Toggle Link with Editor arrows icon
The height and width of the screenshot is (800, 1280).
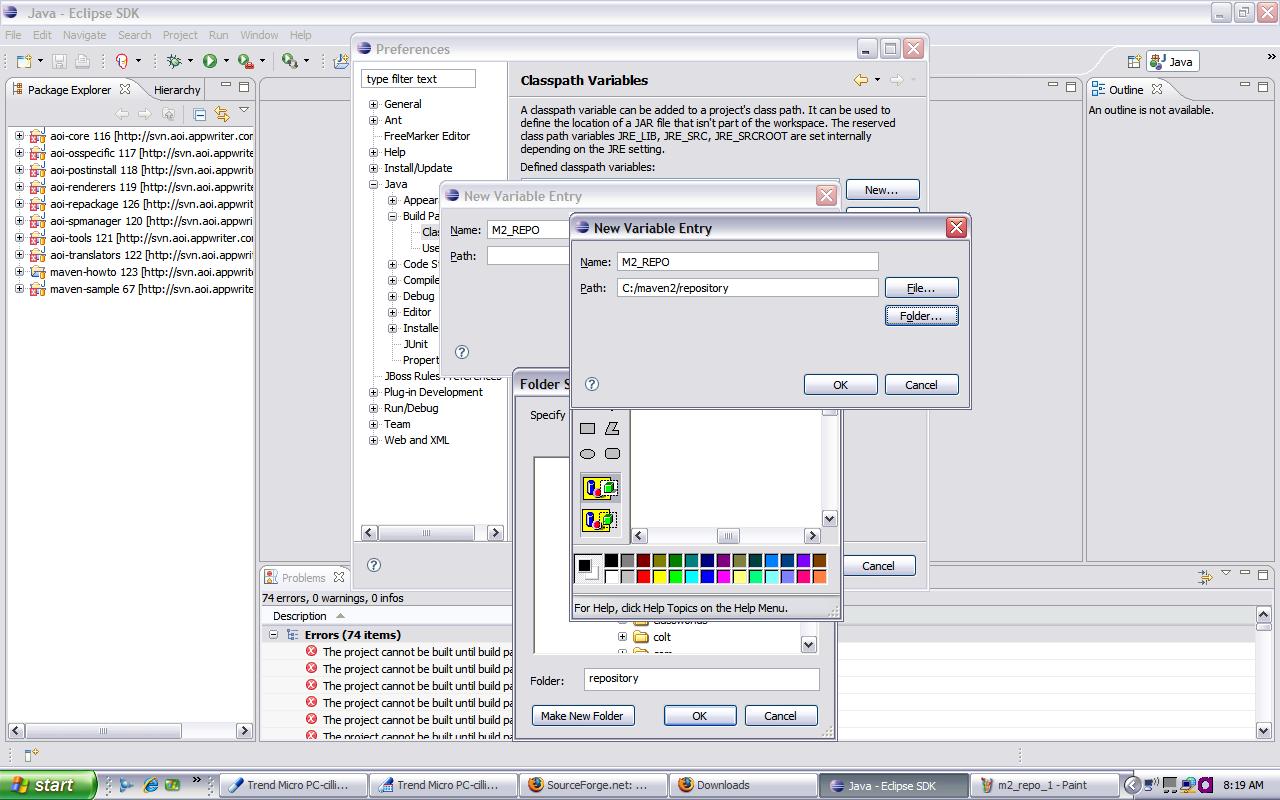[x=222, y=114]
